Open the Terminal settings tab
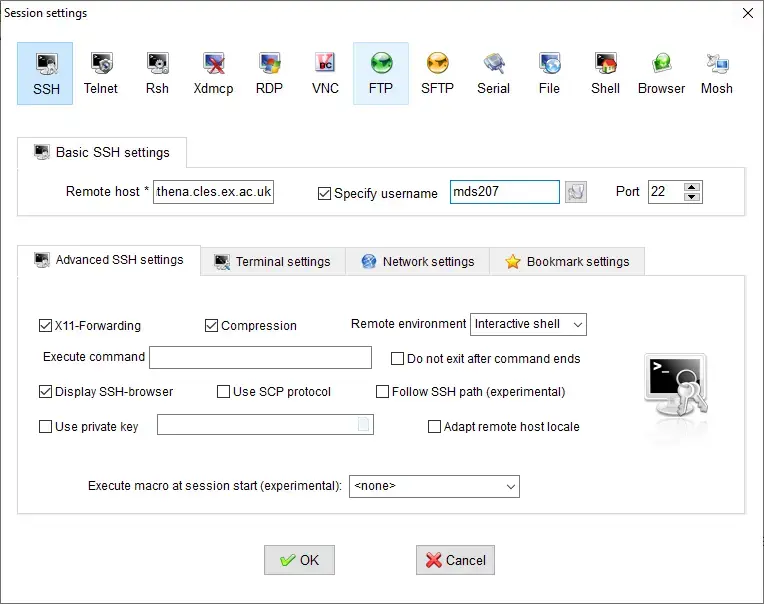 coord(273,262)
